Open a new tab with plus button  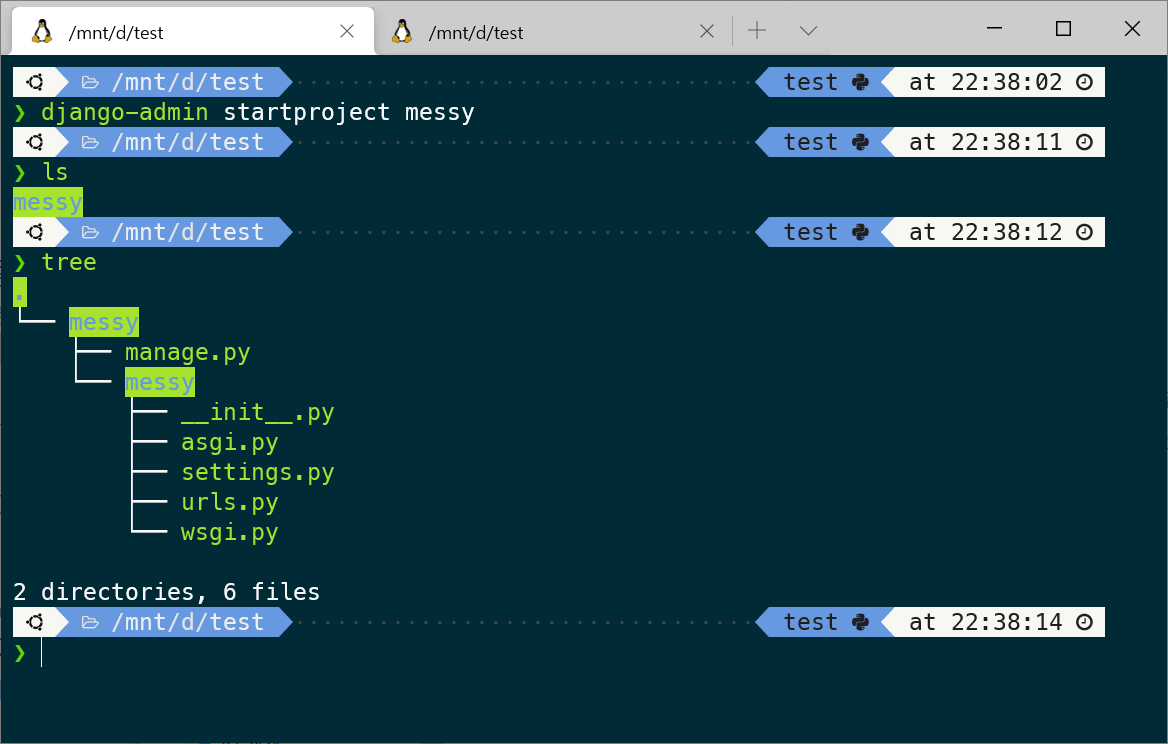[x=757, y=31]
